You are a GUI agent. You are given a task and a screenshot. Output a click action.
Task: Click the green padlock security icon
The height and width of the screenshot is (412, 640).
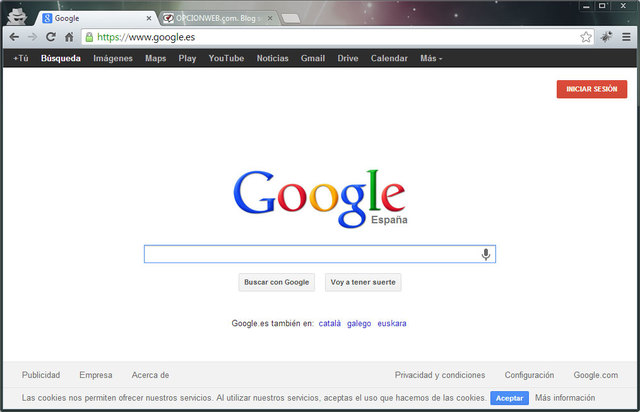[x=89, y=38]
